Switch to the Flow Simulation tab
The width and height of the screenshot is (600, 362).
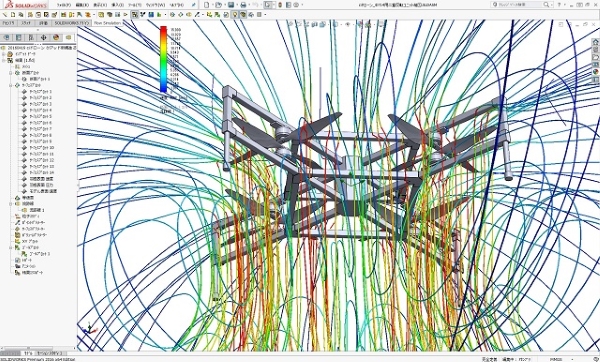click(x=107, y=23)
